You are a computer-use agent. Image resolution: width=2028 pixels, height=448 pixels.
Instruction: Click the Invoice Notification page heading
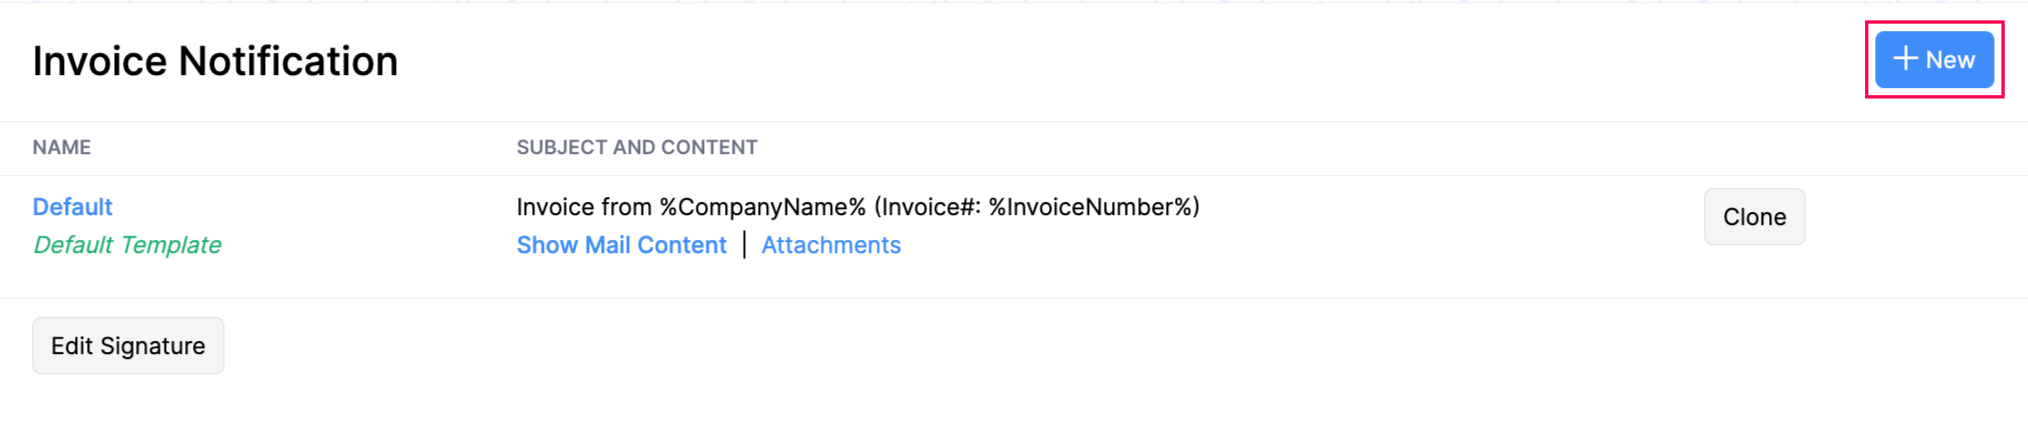pyautogui.click(x=215, y=61)
